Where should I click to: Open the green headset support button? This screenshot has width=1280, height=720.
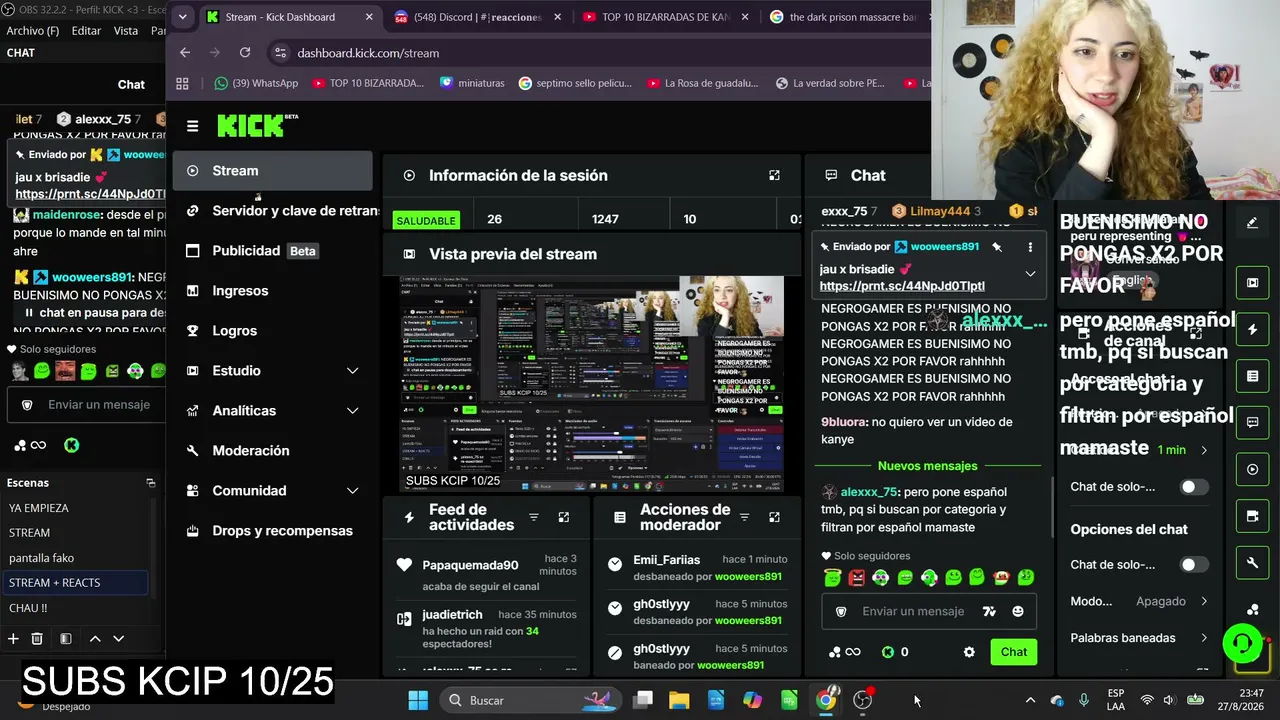(x=1243, y=641)
